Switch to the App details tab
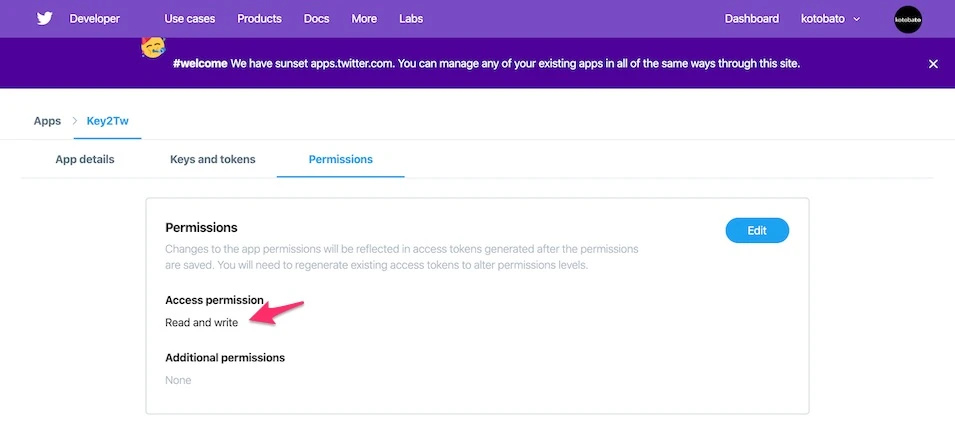 tap(85, 160)
